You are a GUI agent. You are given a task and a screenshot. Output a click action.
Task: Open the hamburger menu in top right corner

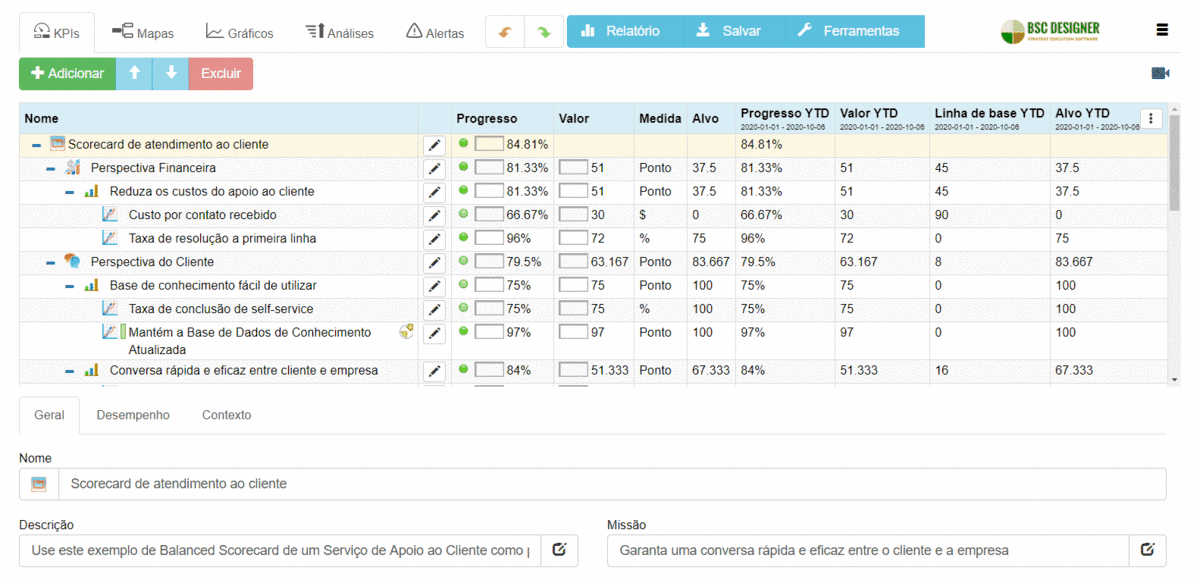[1161, 29]
